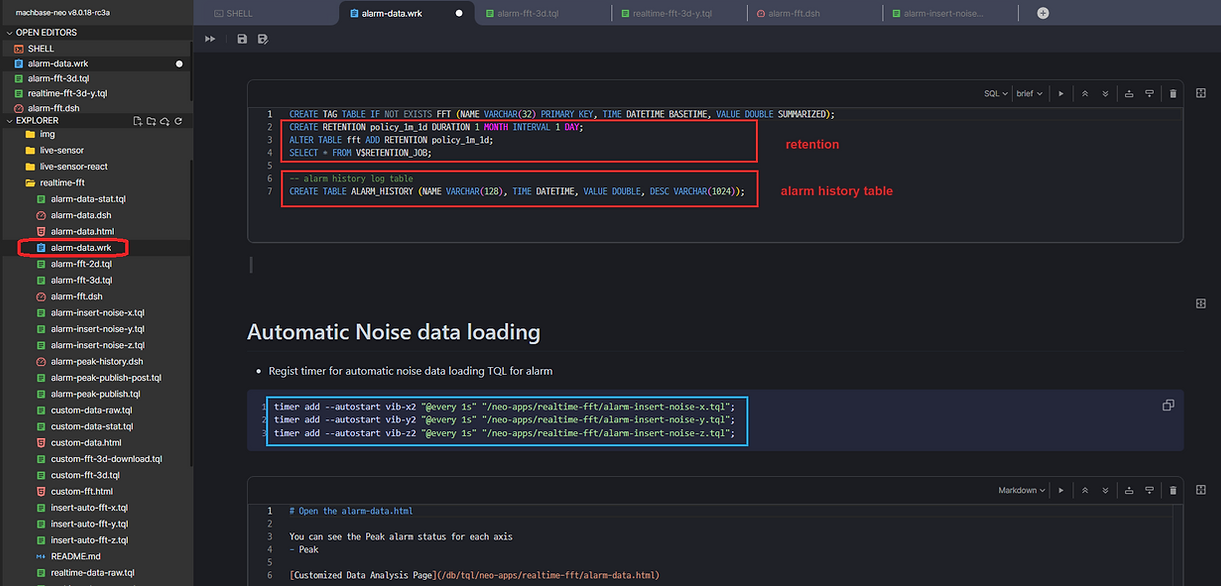Move the SQL cell up
Image resolution: width=1221 pixels, height=586 pixels.
coord(1085,93)
